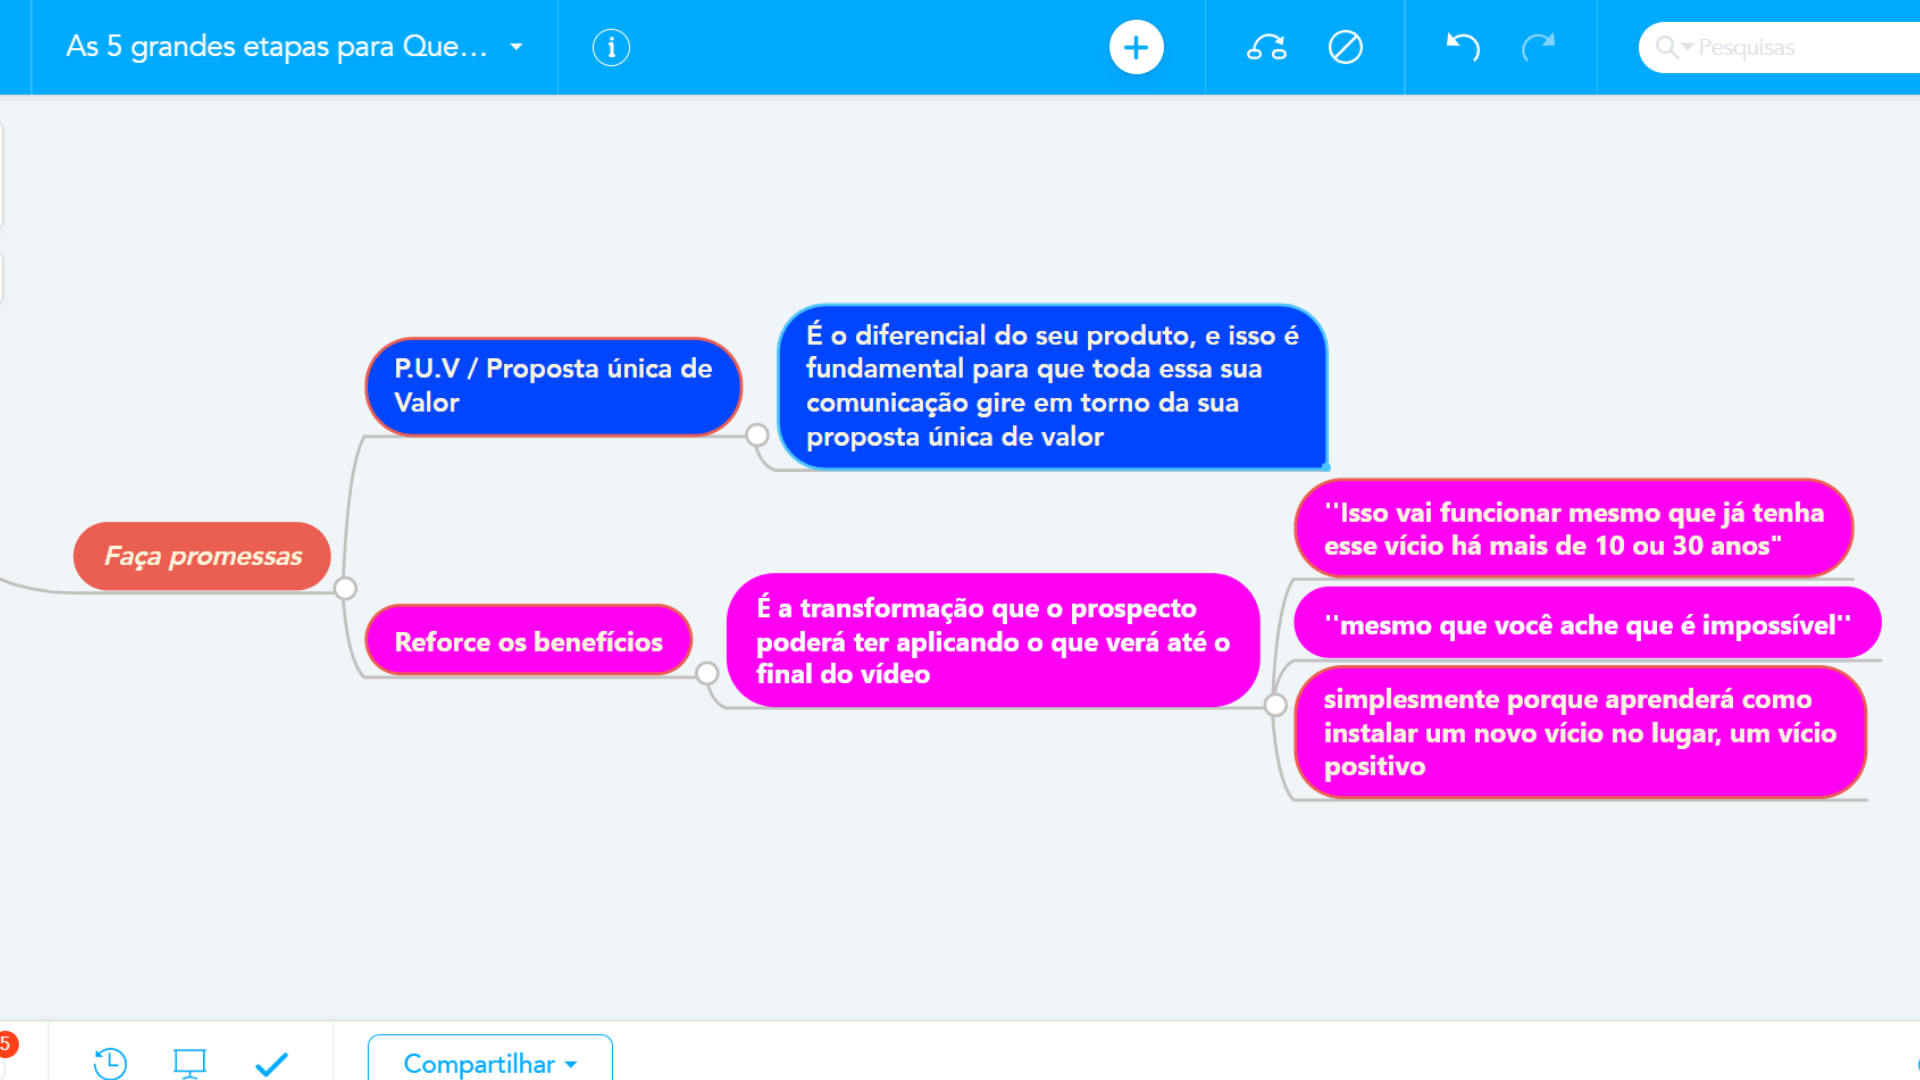Screen dimensions: 1920x1080
Task: Redo the last action
Action: [x=1538, y=47]
